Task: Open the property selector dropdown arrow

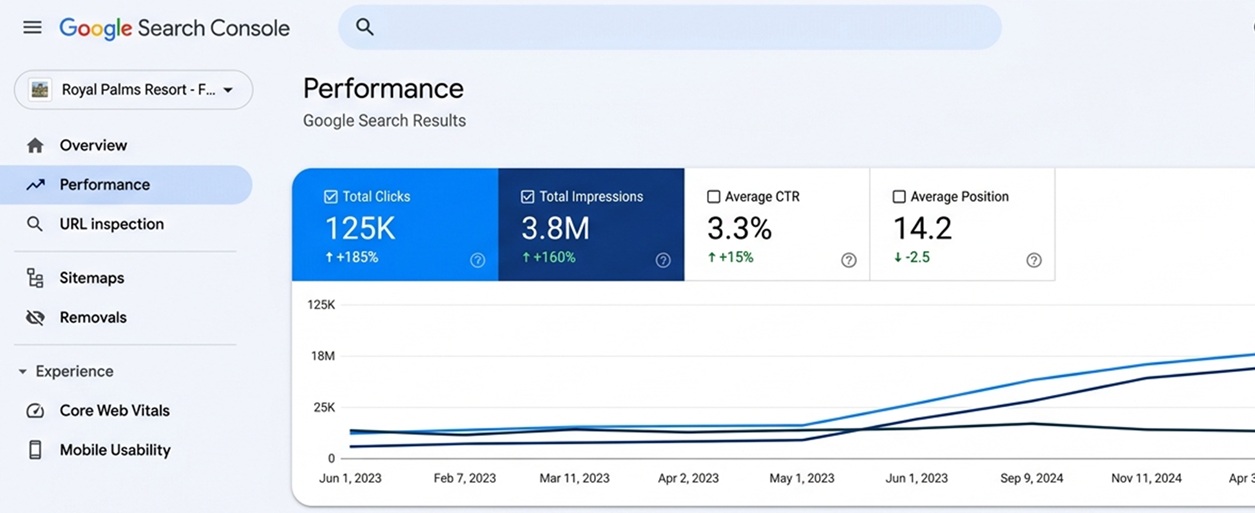Action: tap(228, 90)
